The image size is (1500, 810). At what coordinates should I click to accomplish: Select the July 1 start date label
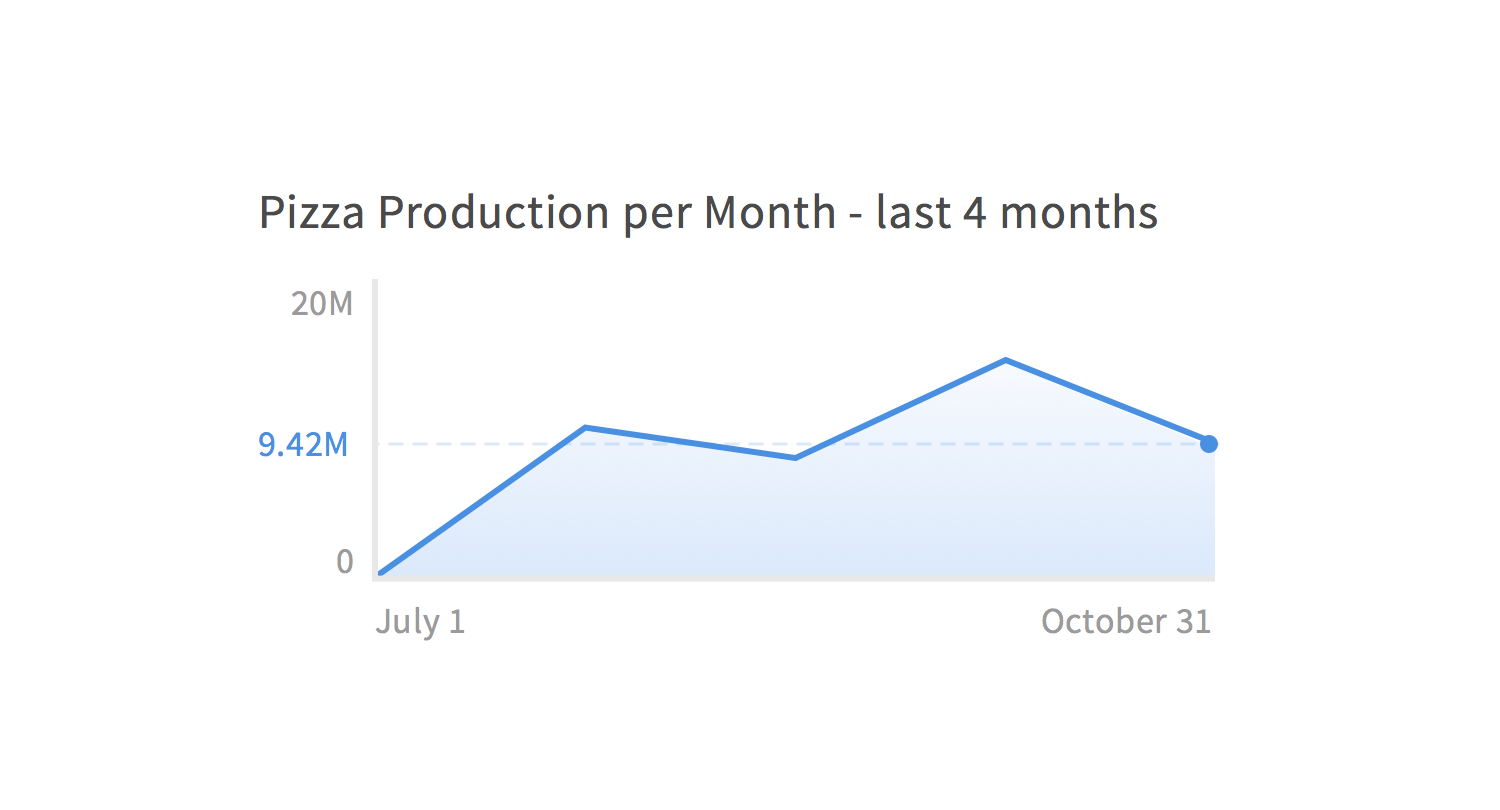click(x=420, y=621)
